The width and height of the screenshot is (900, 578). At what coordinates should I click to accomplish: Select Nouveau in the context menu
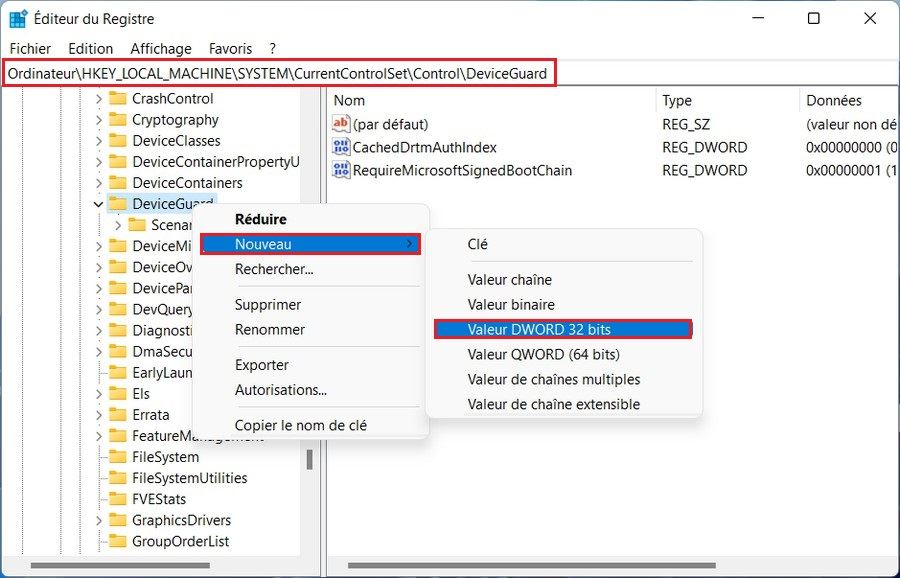click(x=311, y=244)
